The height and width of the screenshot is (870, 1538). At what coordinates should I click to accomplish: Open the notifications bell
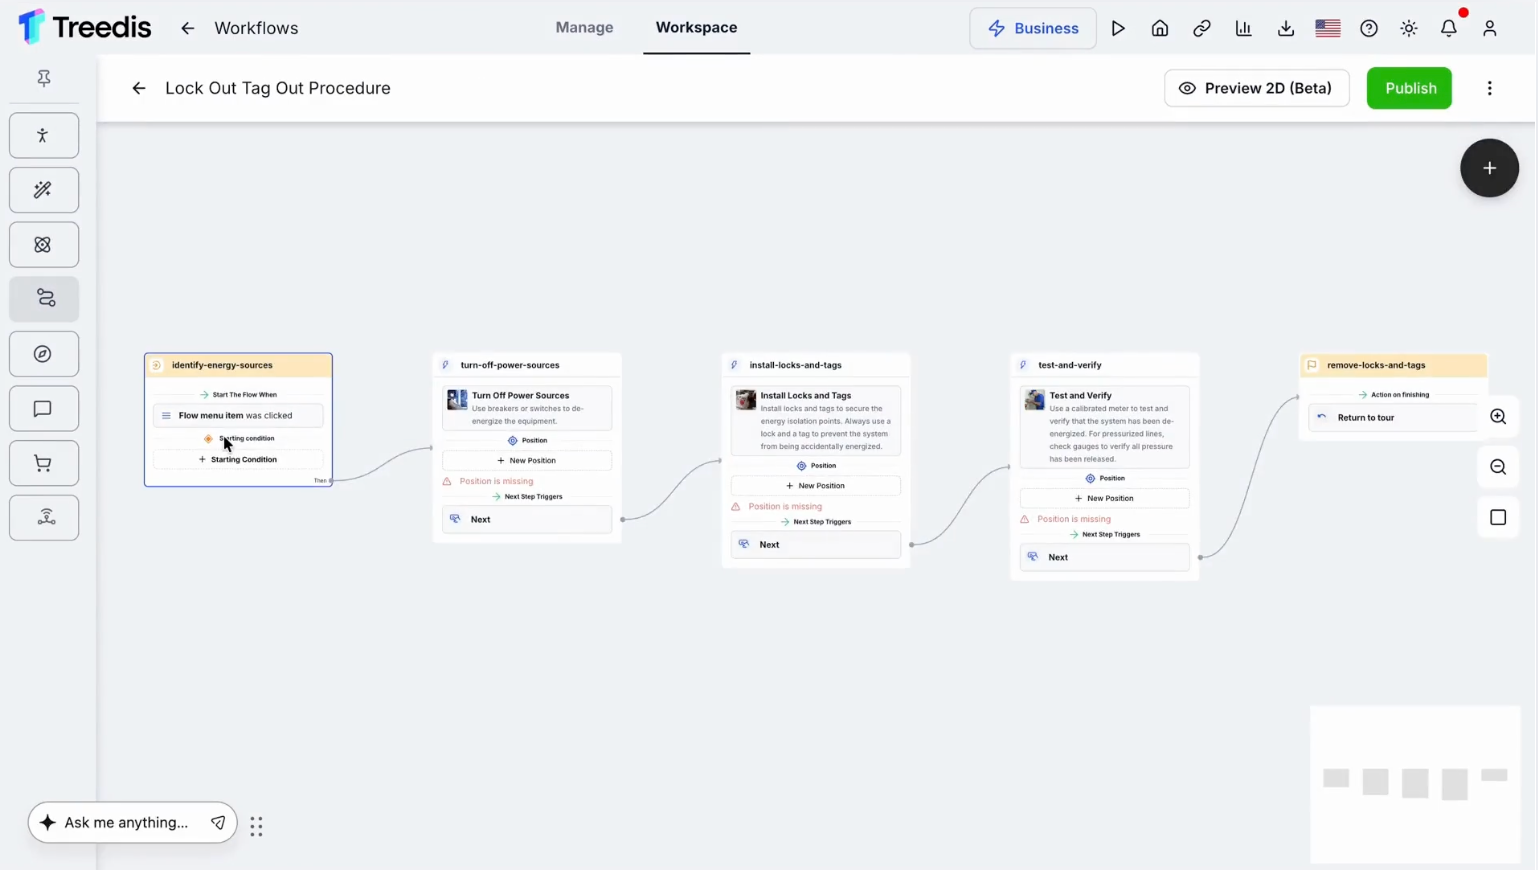coord(1449,28)
